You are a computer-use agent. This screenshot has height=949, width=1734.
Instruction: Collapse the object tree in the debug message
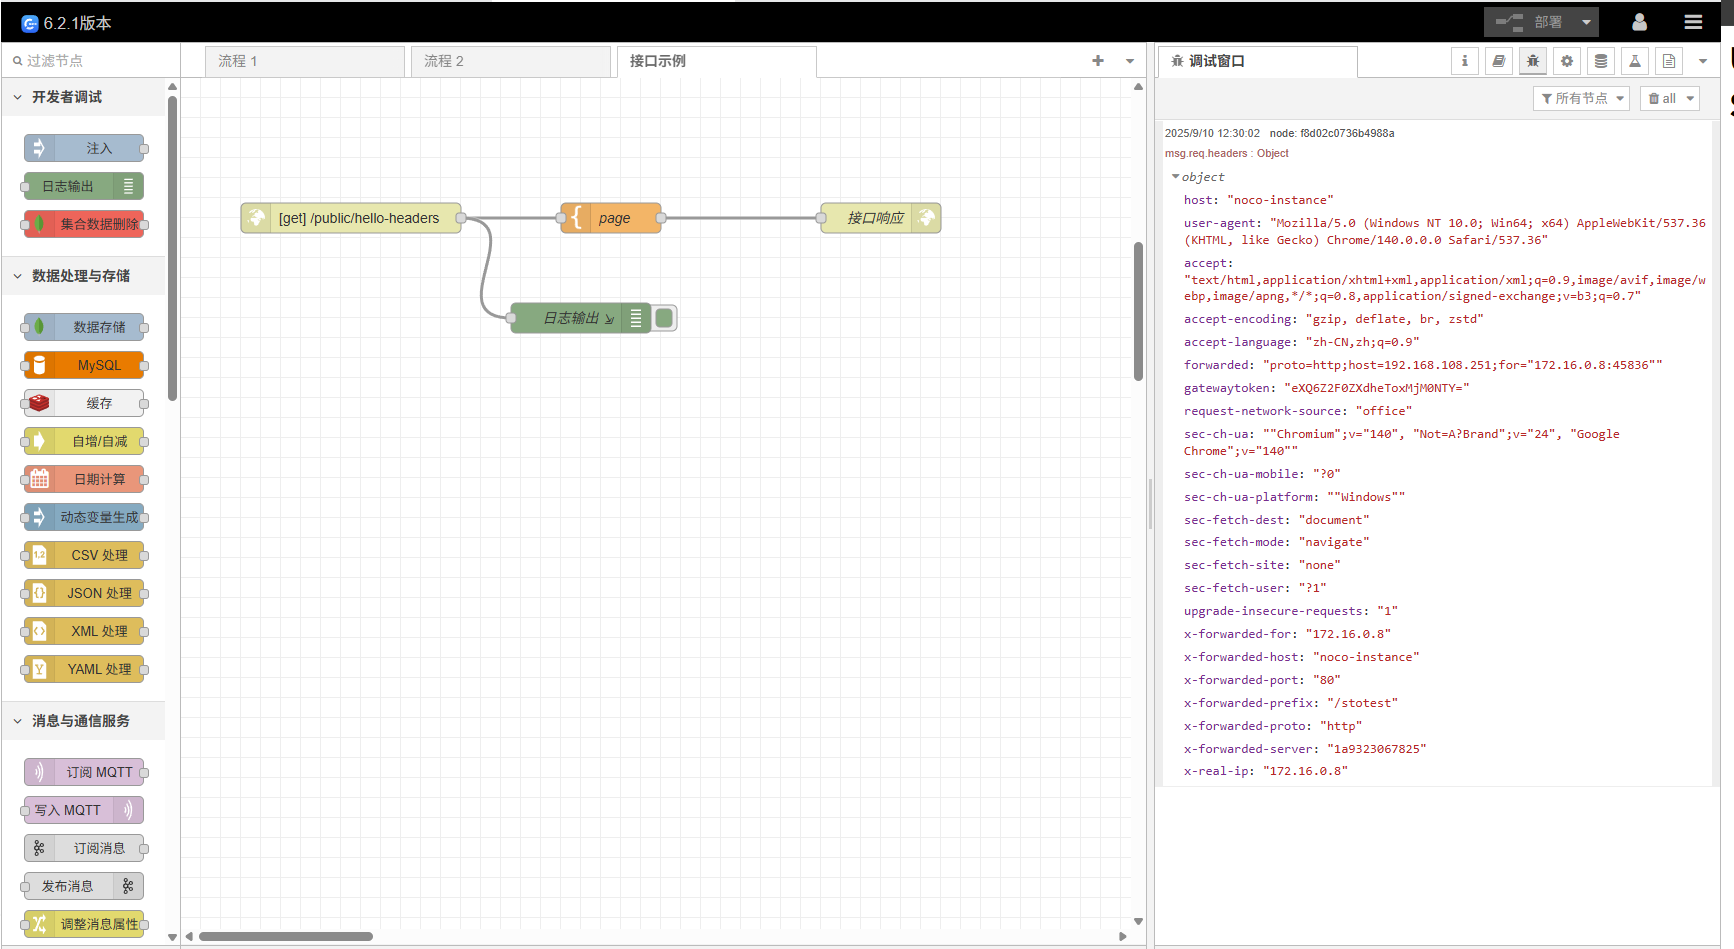pos(1176,176)
